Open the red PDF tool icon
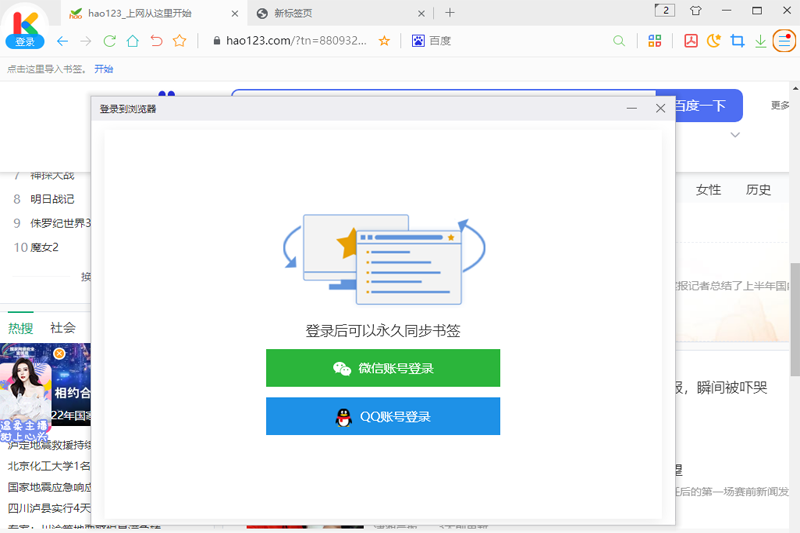 click(691, 41)
